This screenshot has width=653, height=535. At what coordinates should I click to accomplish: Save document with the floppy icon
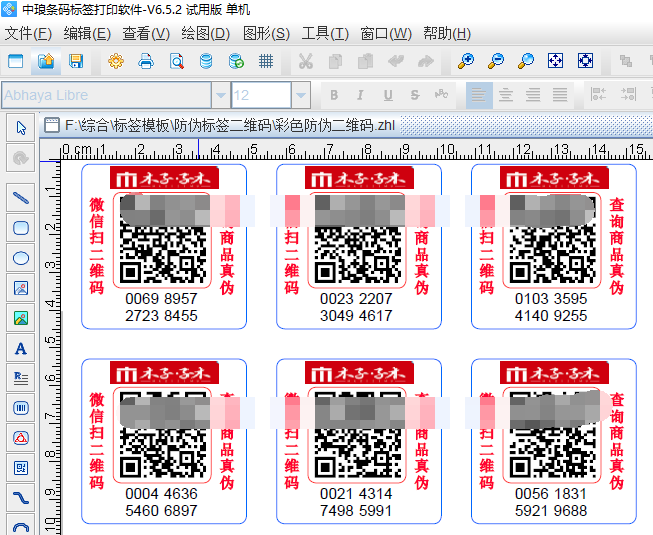click(76, 61)
